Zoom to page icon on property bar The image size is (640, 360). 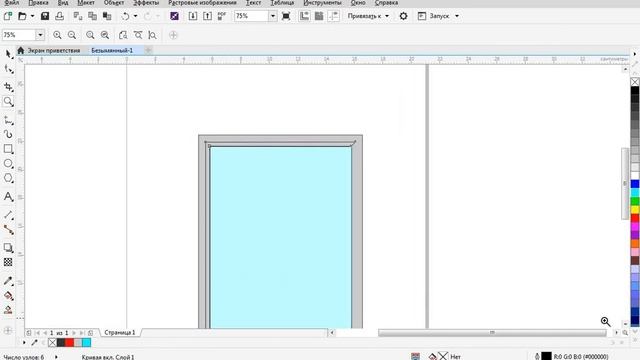pos(123,35)
